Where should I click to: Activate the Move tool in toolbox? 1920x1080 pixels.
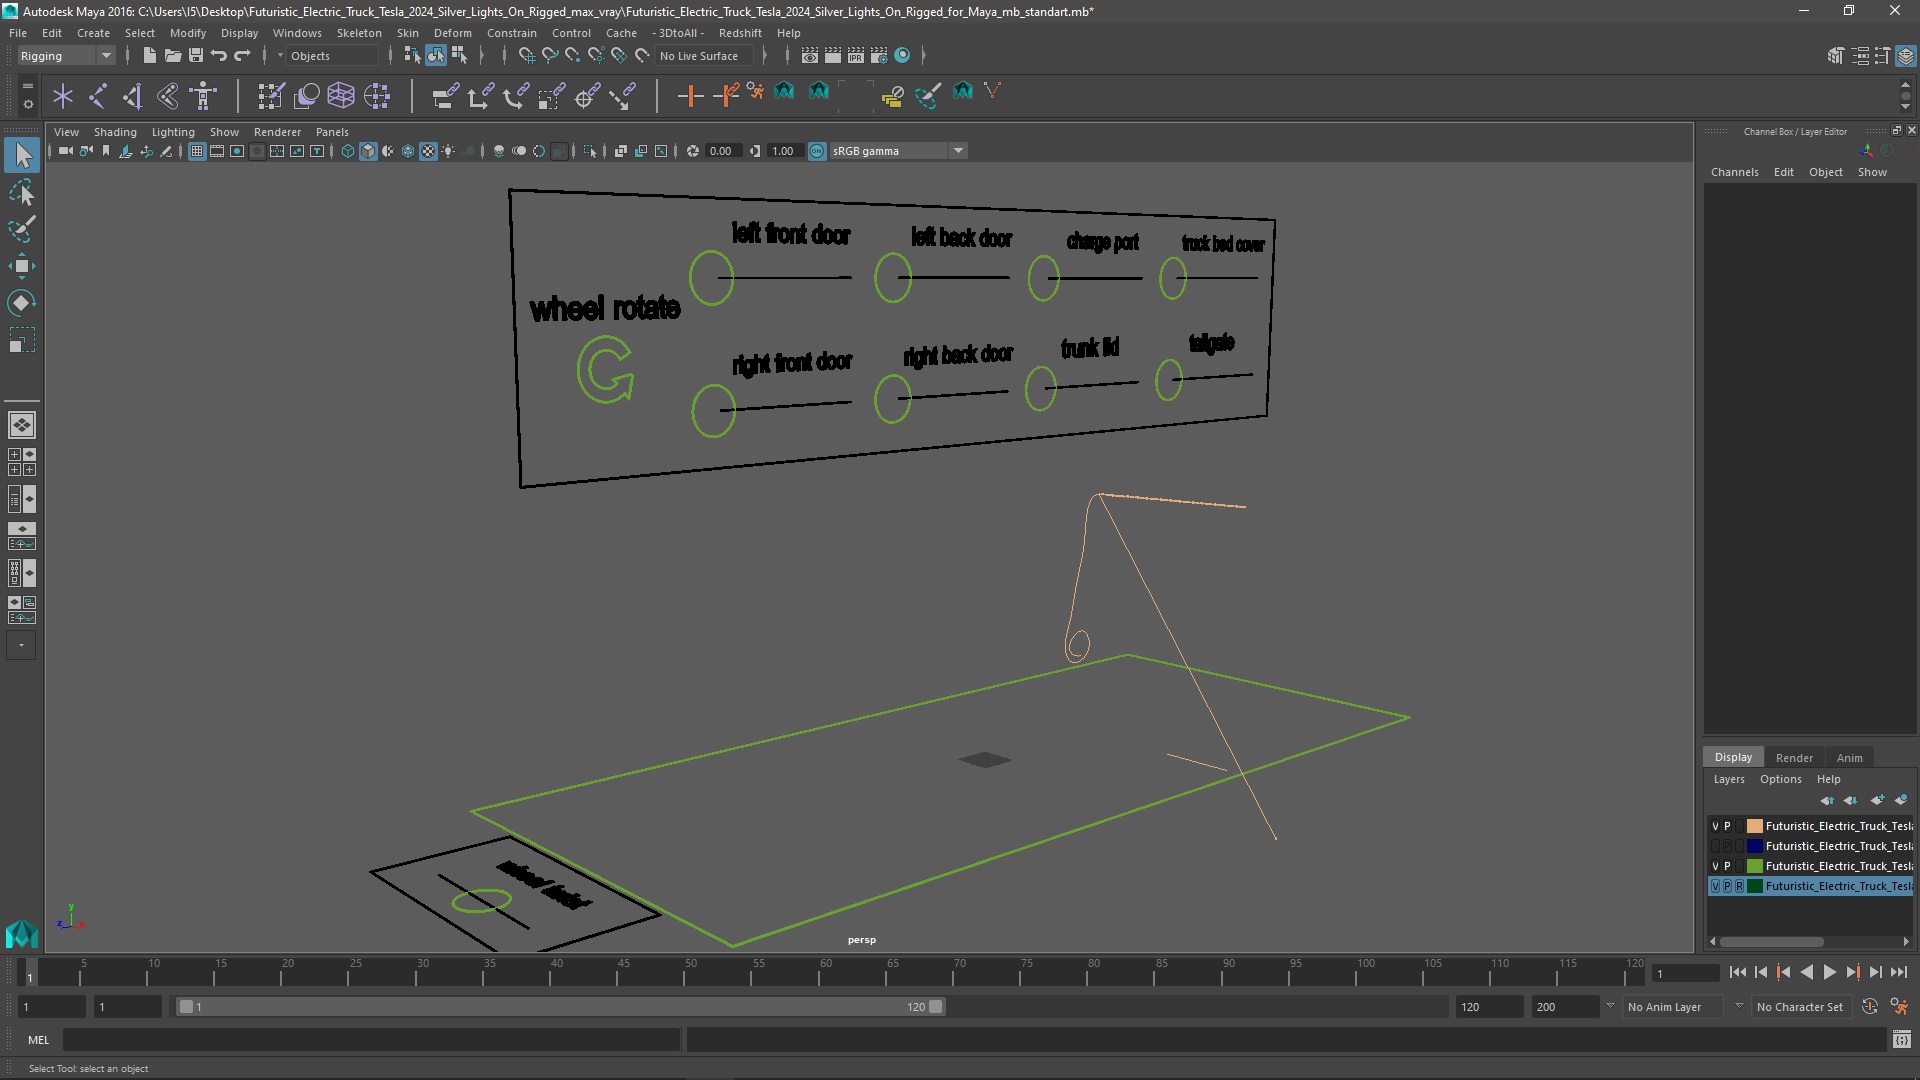(x=22, y=266)
